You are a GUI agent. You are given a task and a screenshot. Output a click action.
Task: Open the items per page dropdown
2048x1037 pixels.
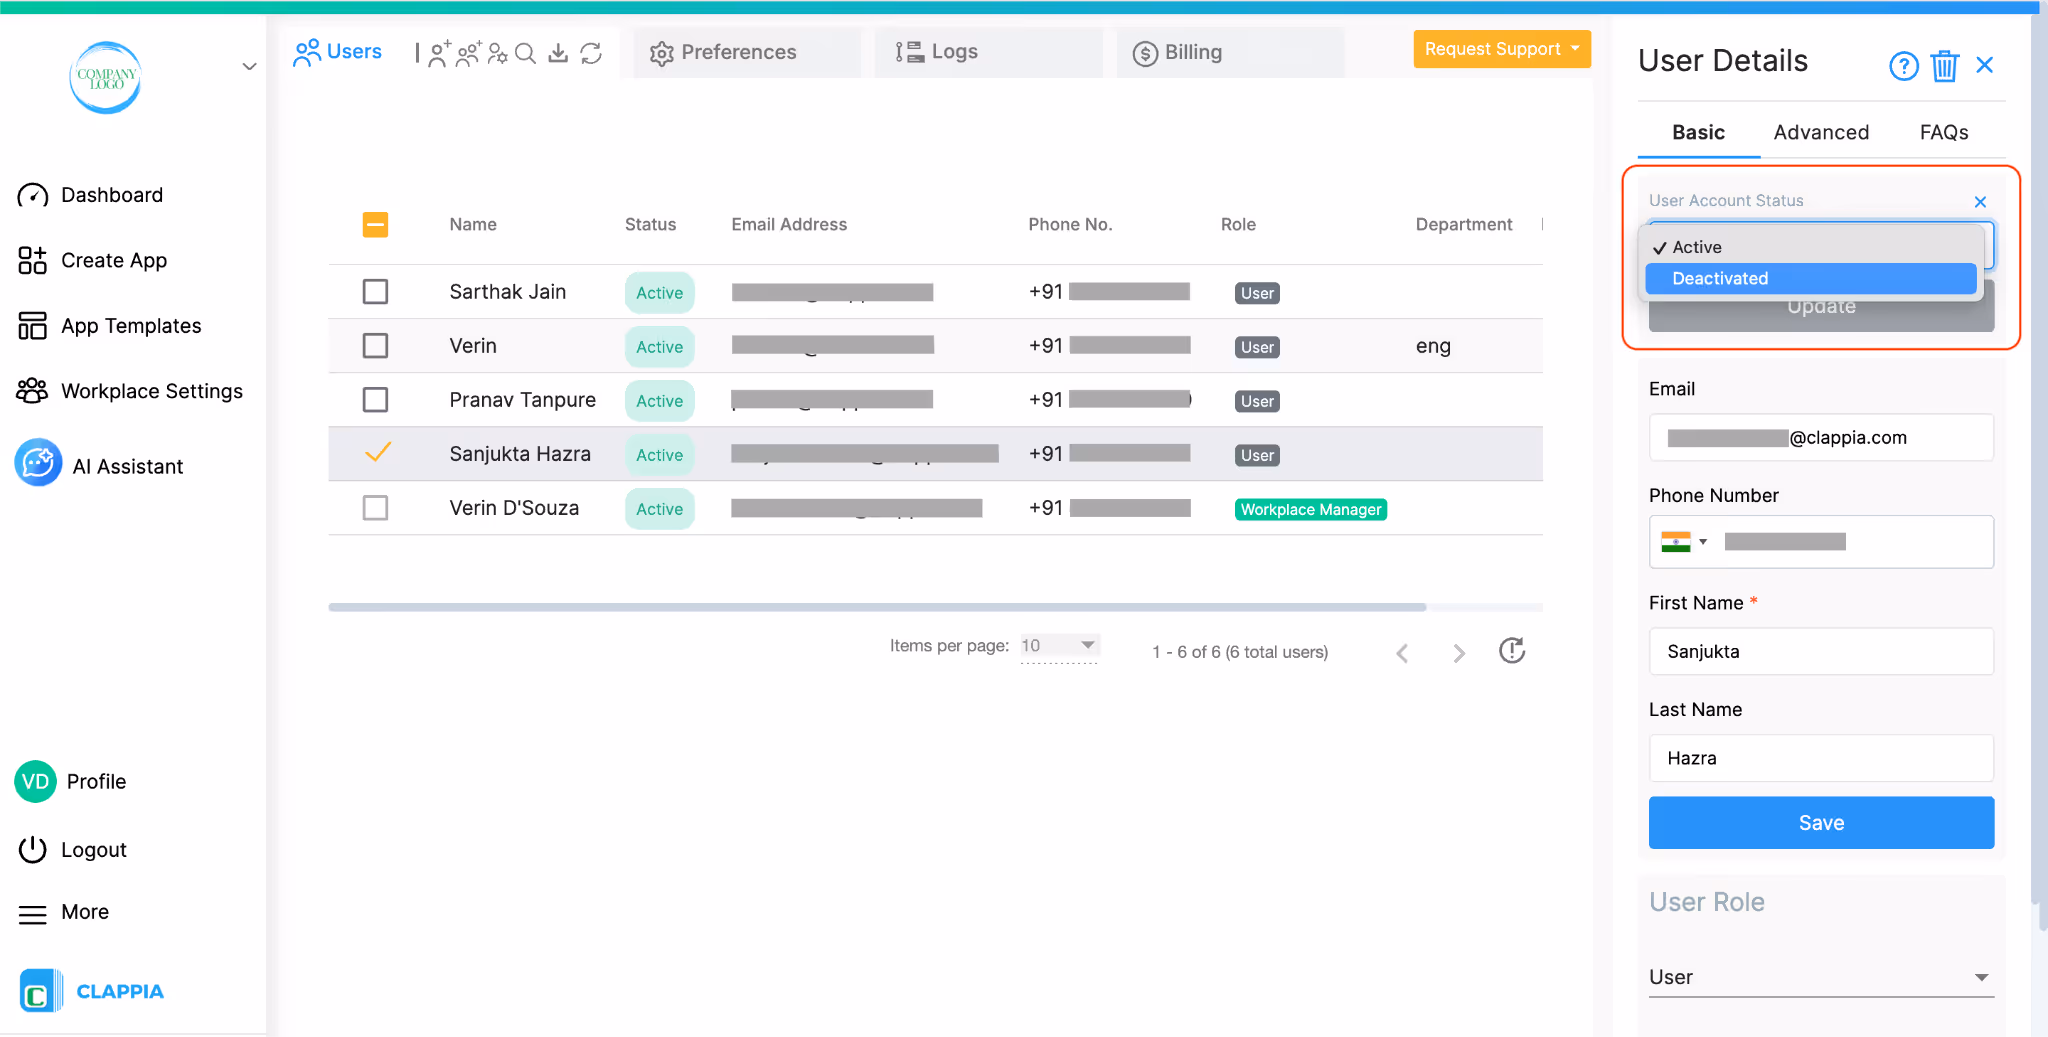pos(1059,646)
